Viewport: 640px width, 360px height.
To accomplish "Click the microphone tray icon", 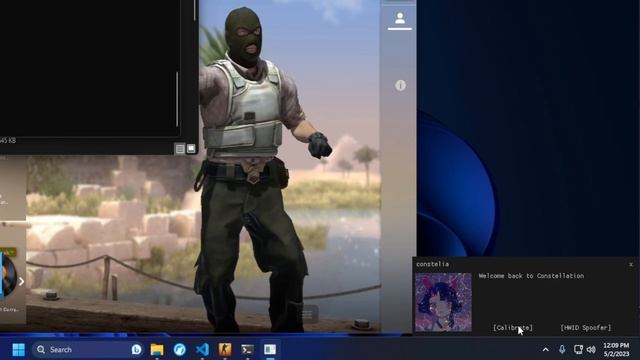I will coord(562,349).
